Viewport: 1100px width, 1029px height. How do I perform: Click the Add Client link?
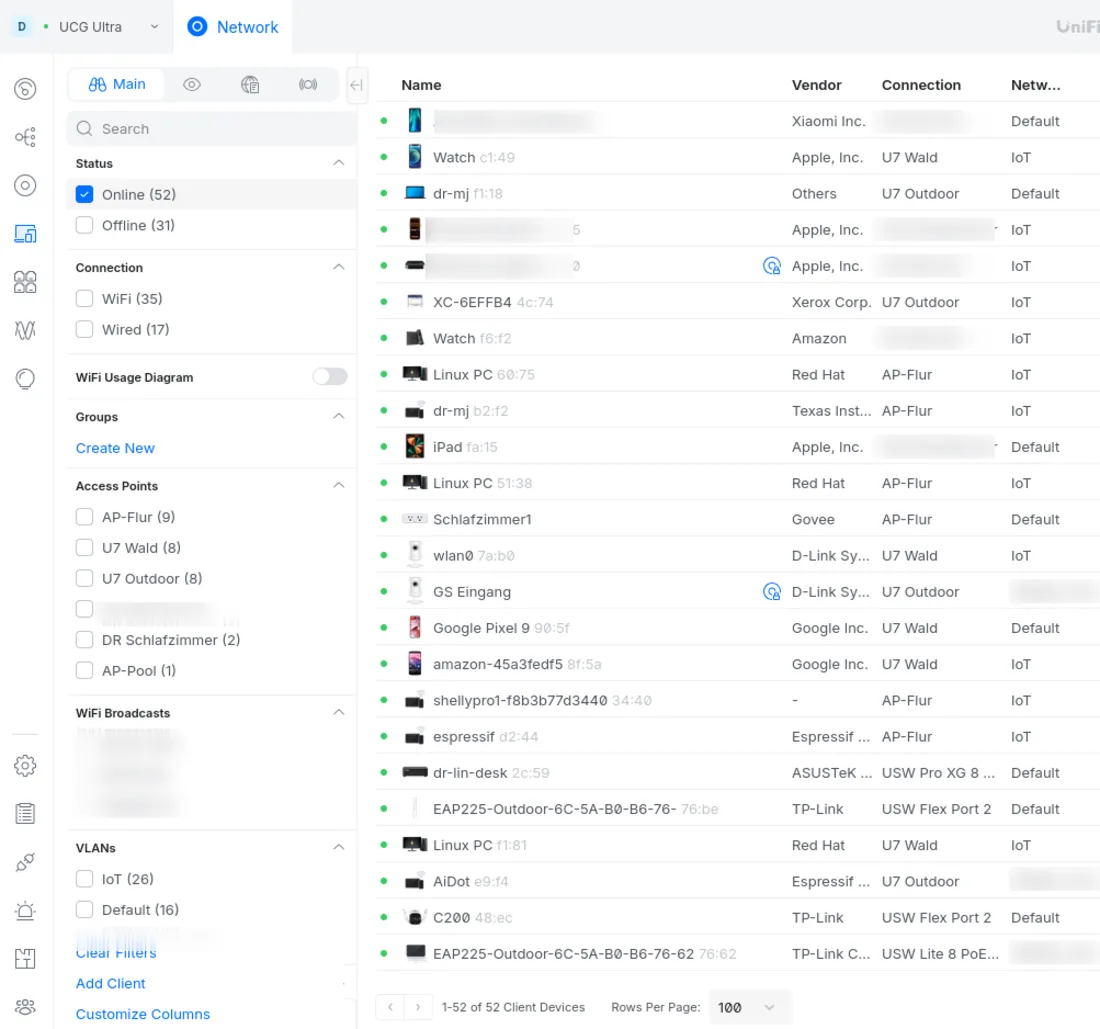click(111, 983)
